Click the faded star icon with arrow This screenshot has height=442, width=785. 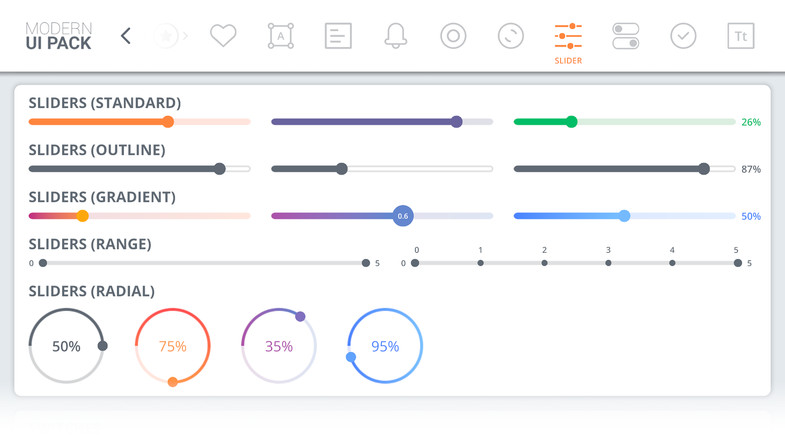pos(170,36)
